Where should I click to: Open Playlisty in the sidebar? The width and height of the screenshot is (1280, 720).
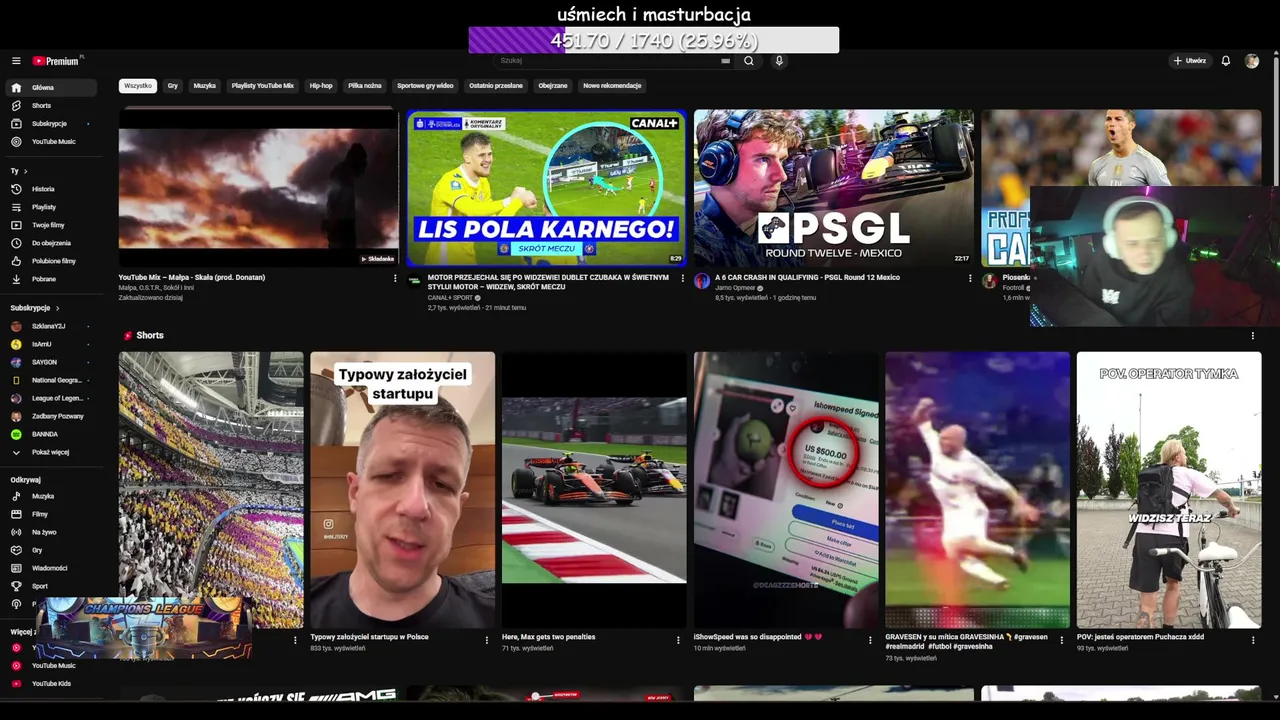click(x=53, y=207)
